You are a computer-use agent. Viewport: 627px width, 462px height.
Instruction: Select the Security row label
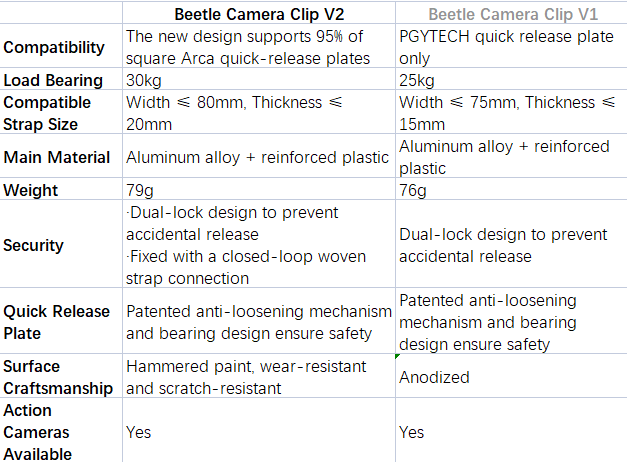[61, 244]
